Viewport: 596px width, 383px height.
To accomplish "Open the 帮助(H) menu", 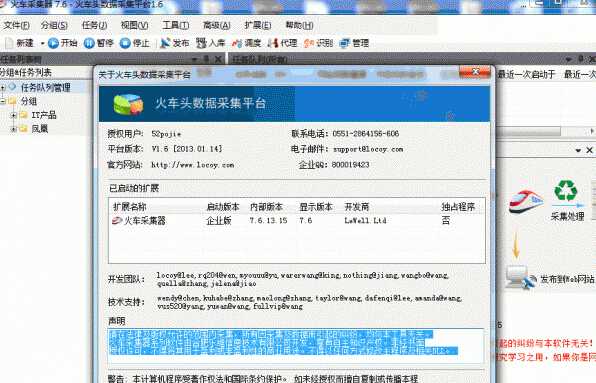I will 299,25.
